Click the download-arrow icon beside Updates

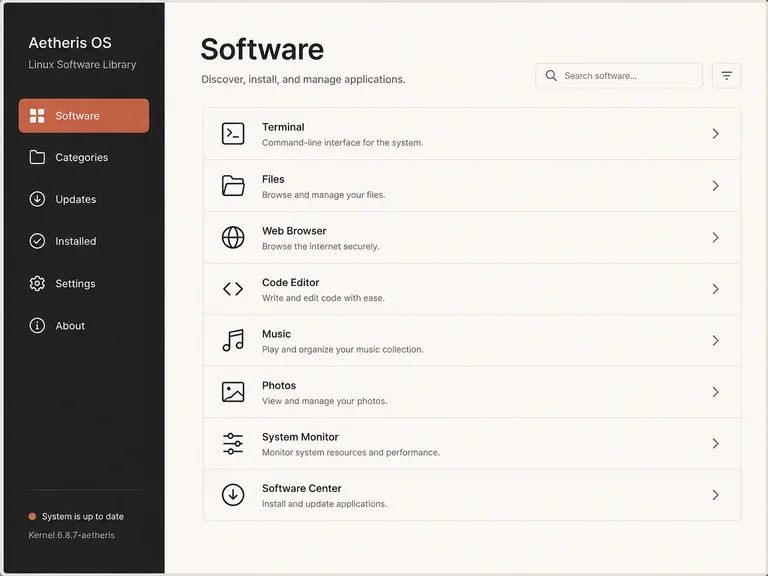[x=37, y=199]
